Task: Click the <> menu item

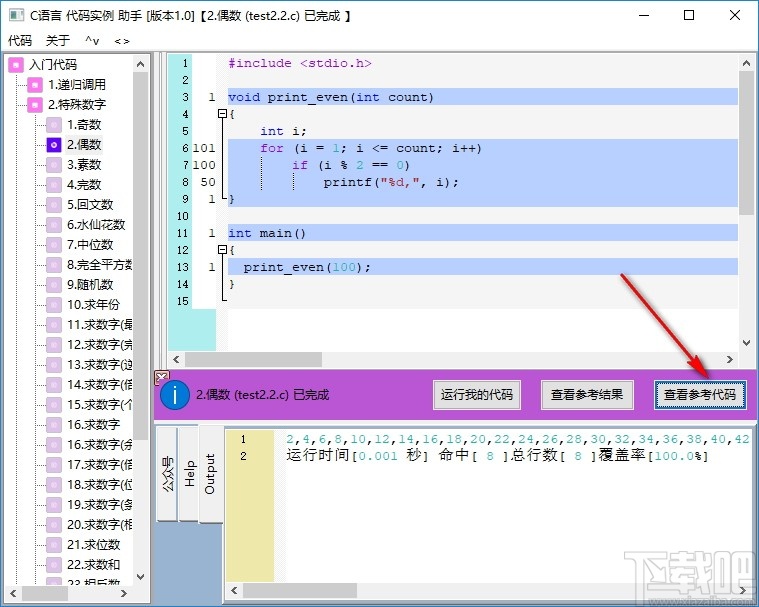Action: click(x=122, y=41)
